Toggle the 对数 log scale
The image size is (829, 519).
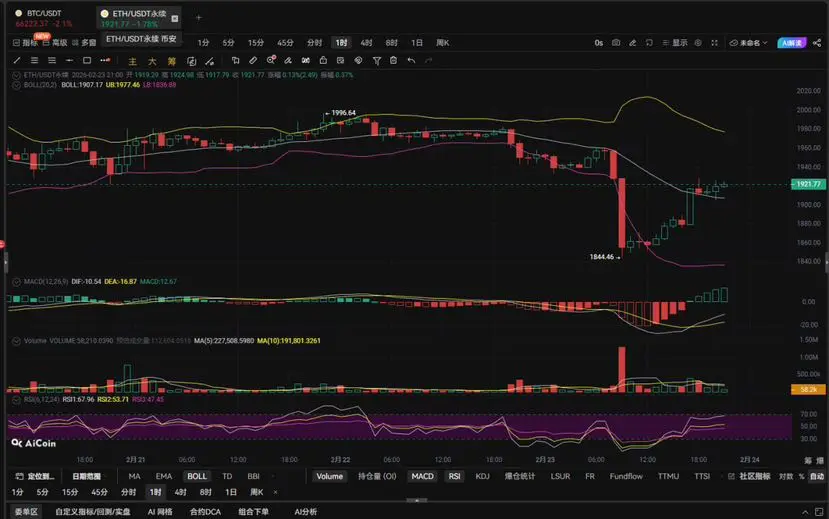(786, 476)
